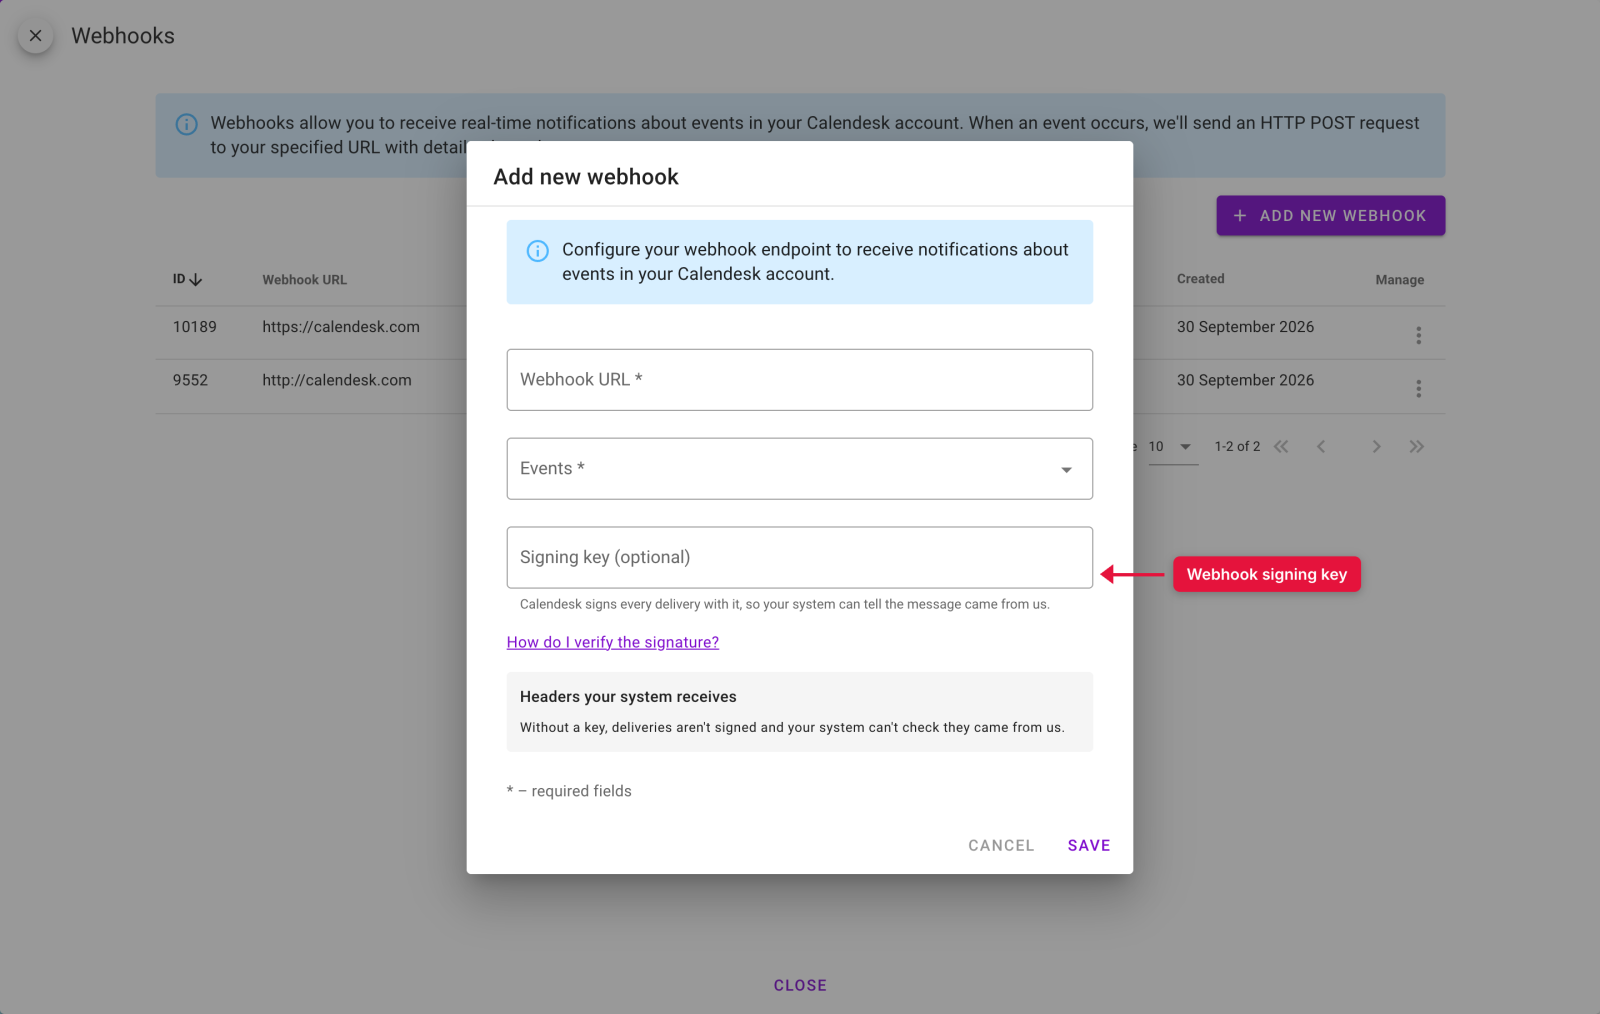Click ID cell 9552
This screenshot has height=1014, width=1600.
[190, 380]
